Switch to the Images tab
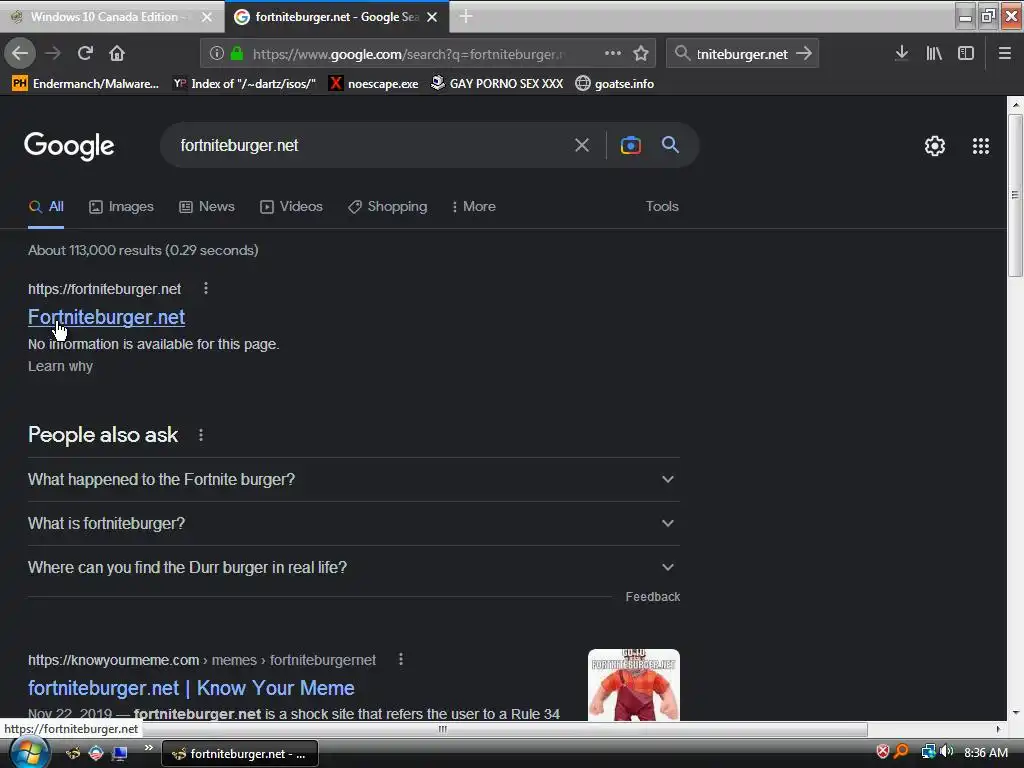1024x768 pixels. [121, 206]
